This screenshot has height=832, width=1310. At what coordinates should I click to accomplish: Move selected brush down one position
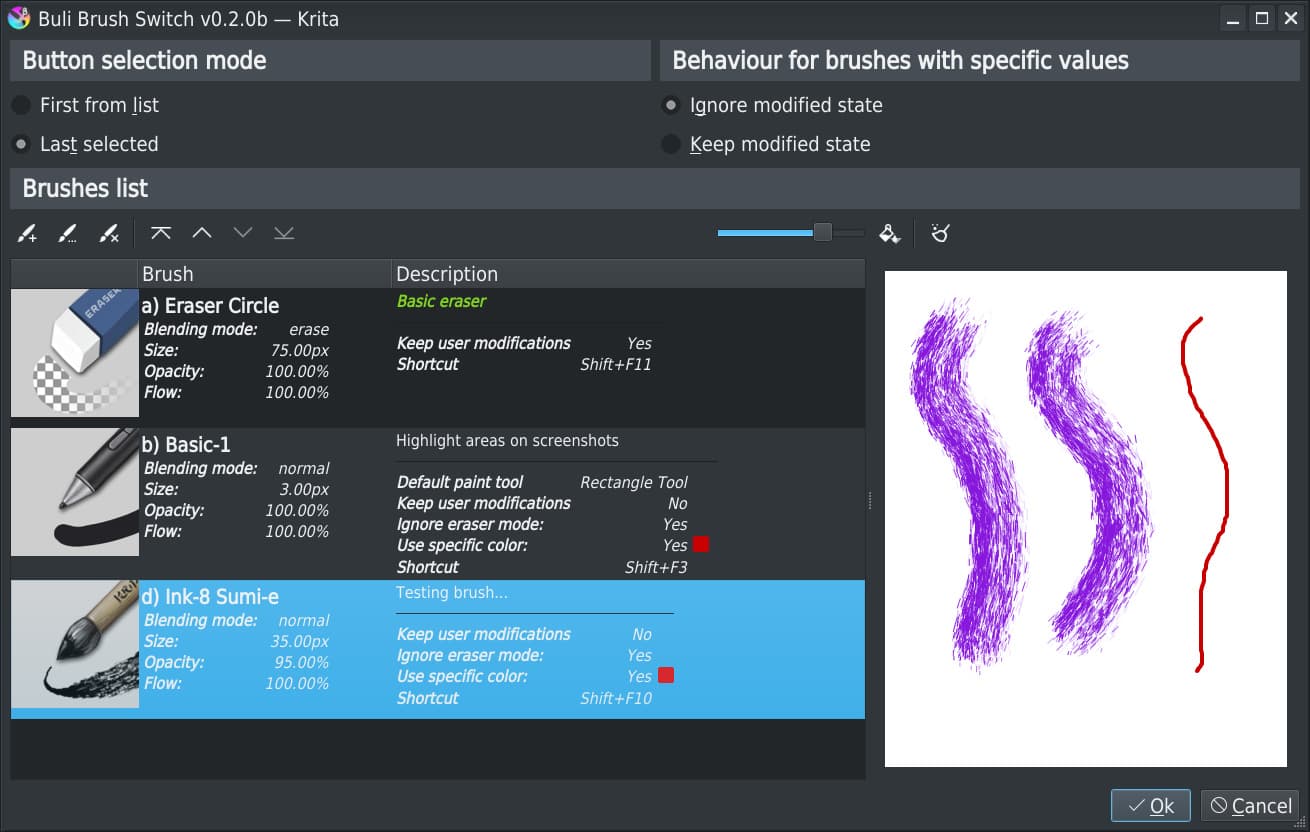(x=243, y=233)
